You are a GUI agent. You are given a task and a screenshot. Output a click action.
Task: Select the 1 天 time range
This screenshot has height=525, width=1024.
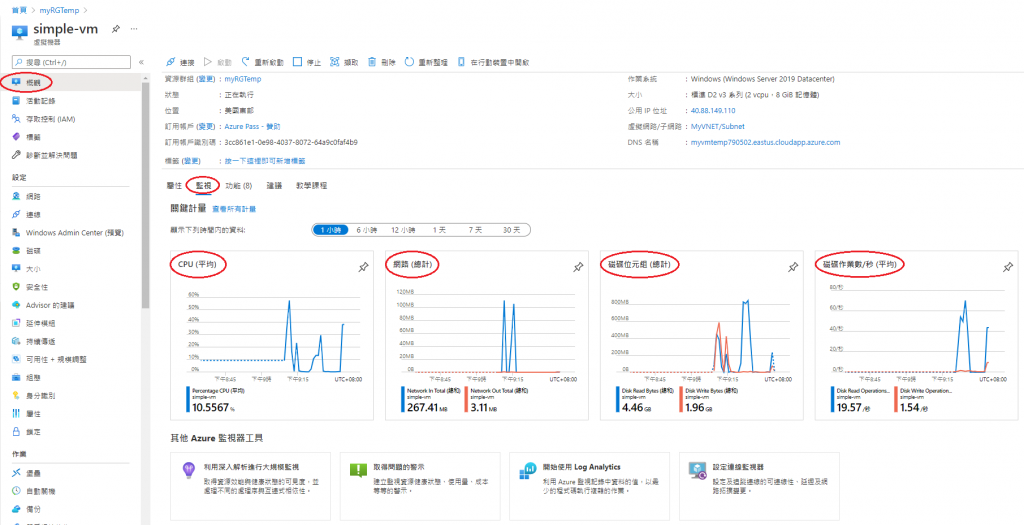pyautogui.click(x=440, y=230)
